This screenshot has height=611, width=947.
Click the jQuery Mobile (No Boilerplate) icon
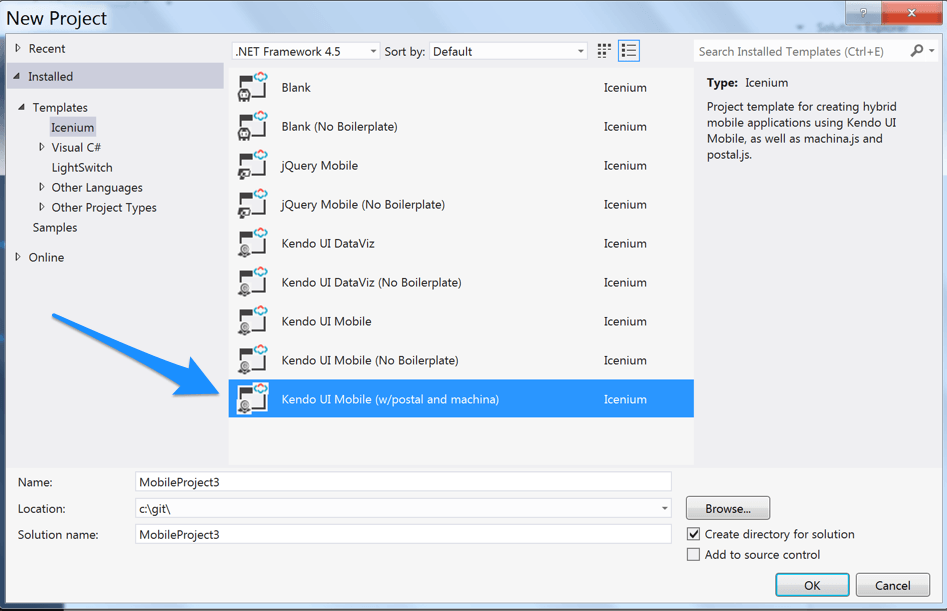click(x=252, y=204)
